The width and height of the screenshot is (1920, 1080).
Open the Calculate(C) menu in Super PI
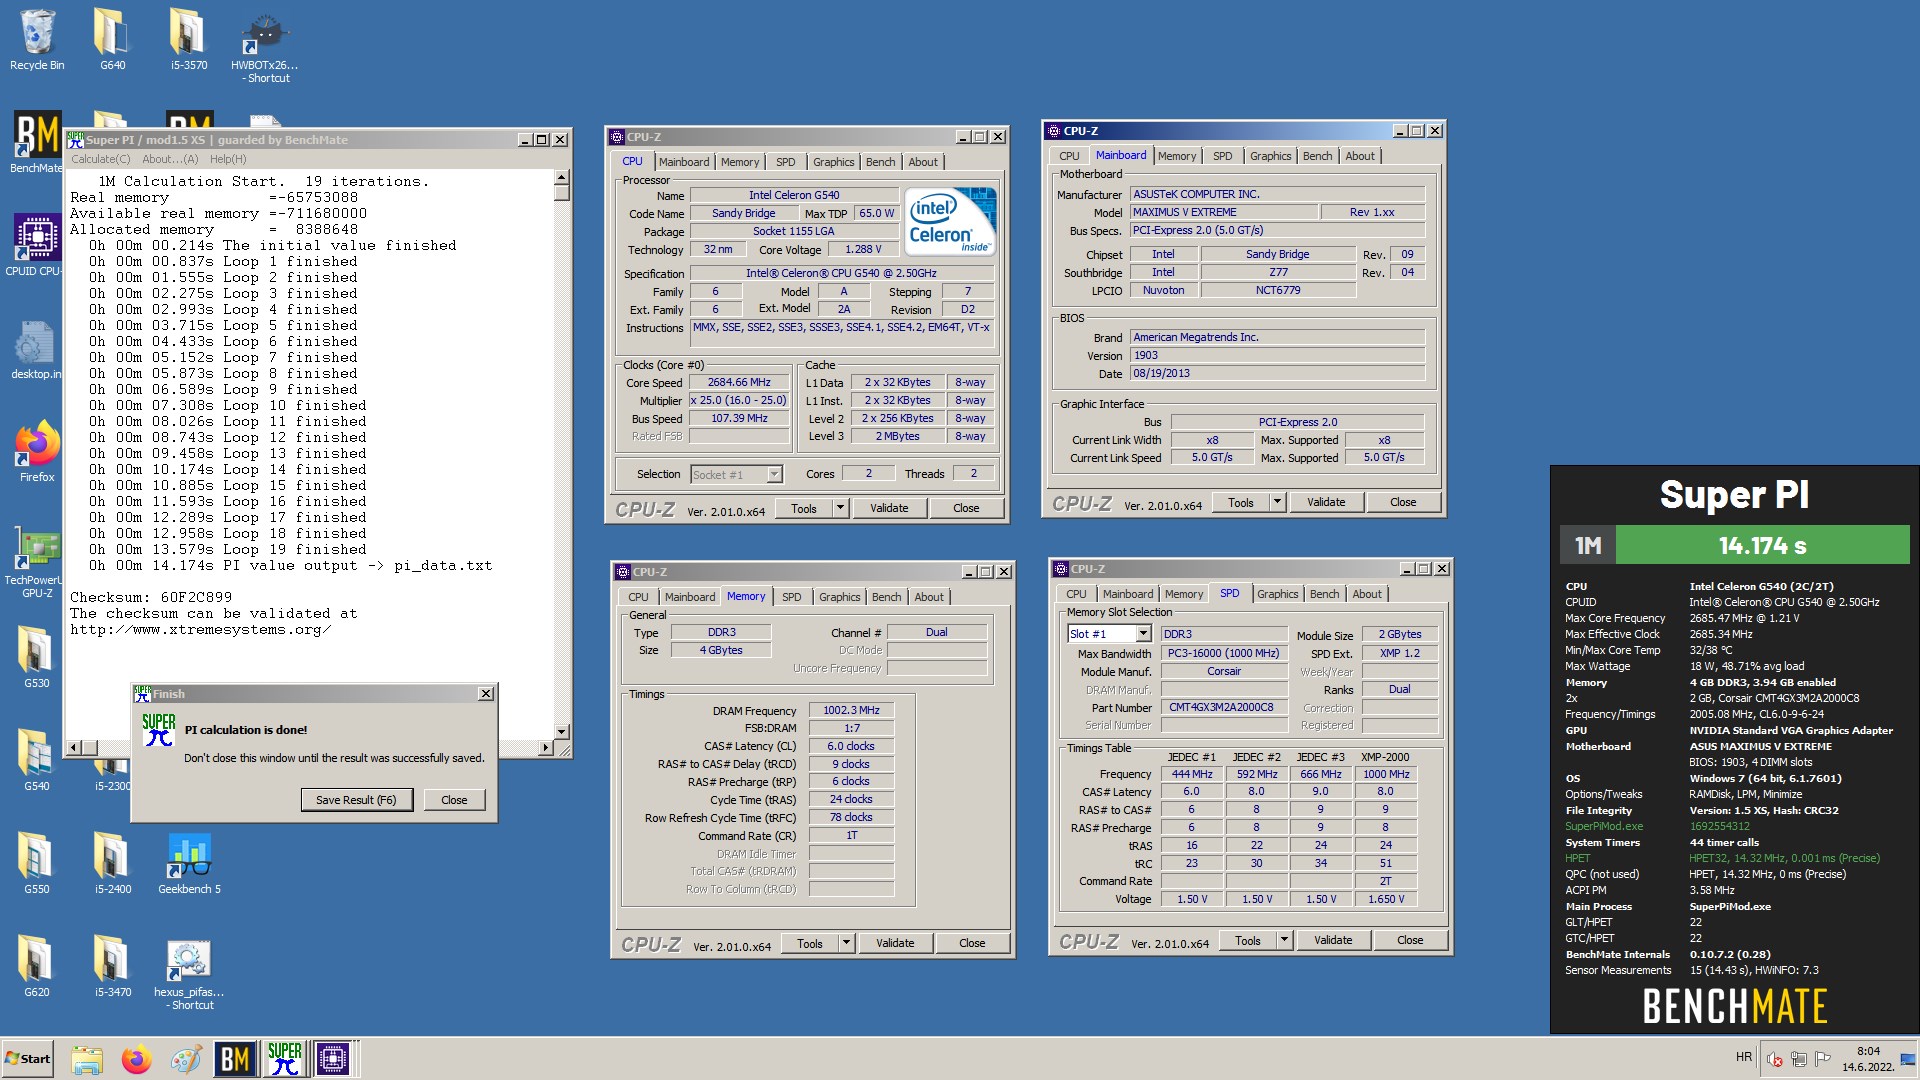(x=100, y=159)
